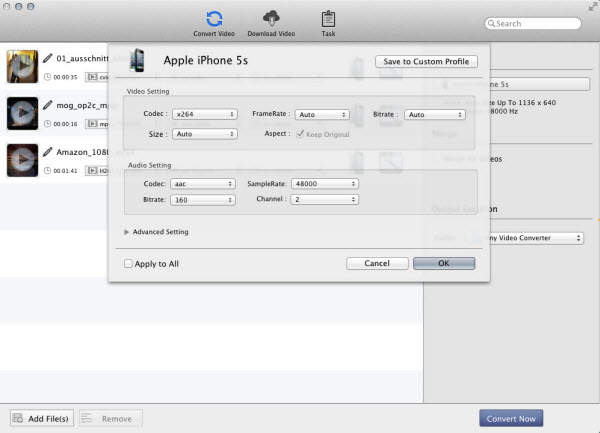
Task: Cancel the profile settings dialog
Action: pyautogui.click(x=377, y=263)
